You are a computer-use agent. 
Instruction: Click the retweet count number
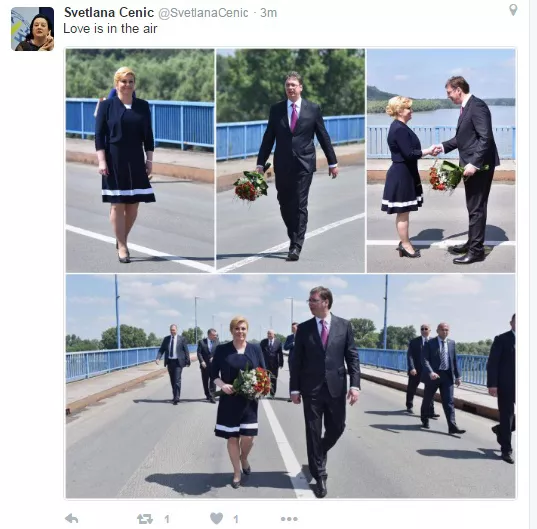click(167, 519)
